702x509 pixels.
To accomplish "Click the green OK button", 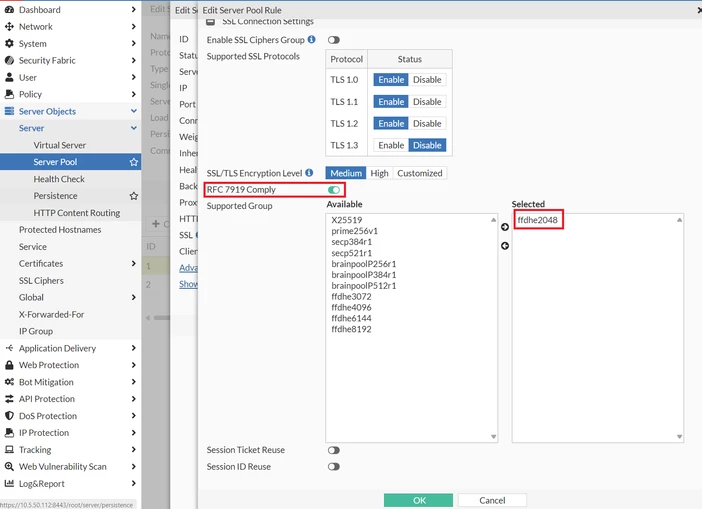I will coord(418,500).
